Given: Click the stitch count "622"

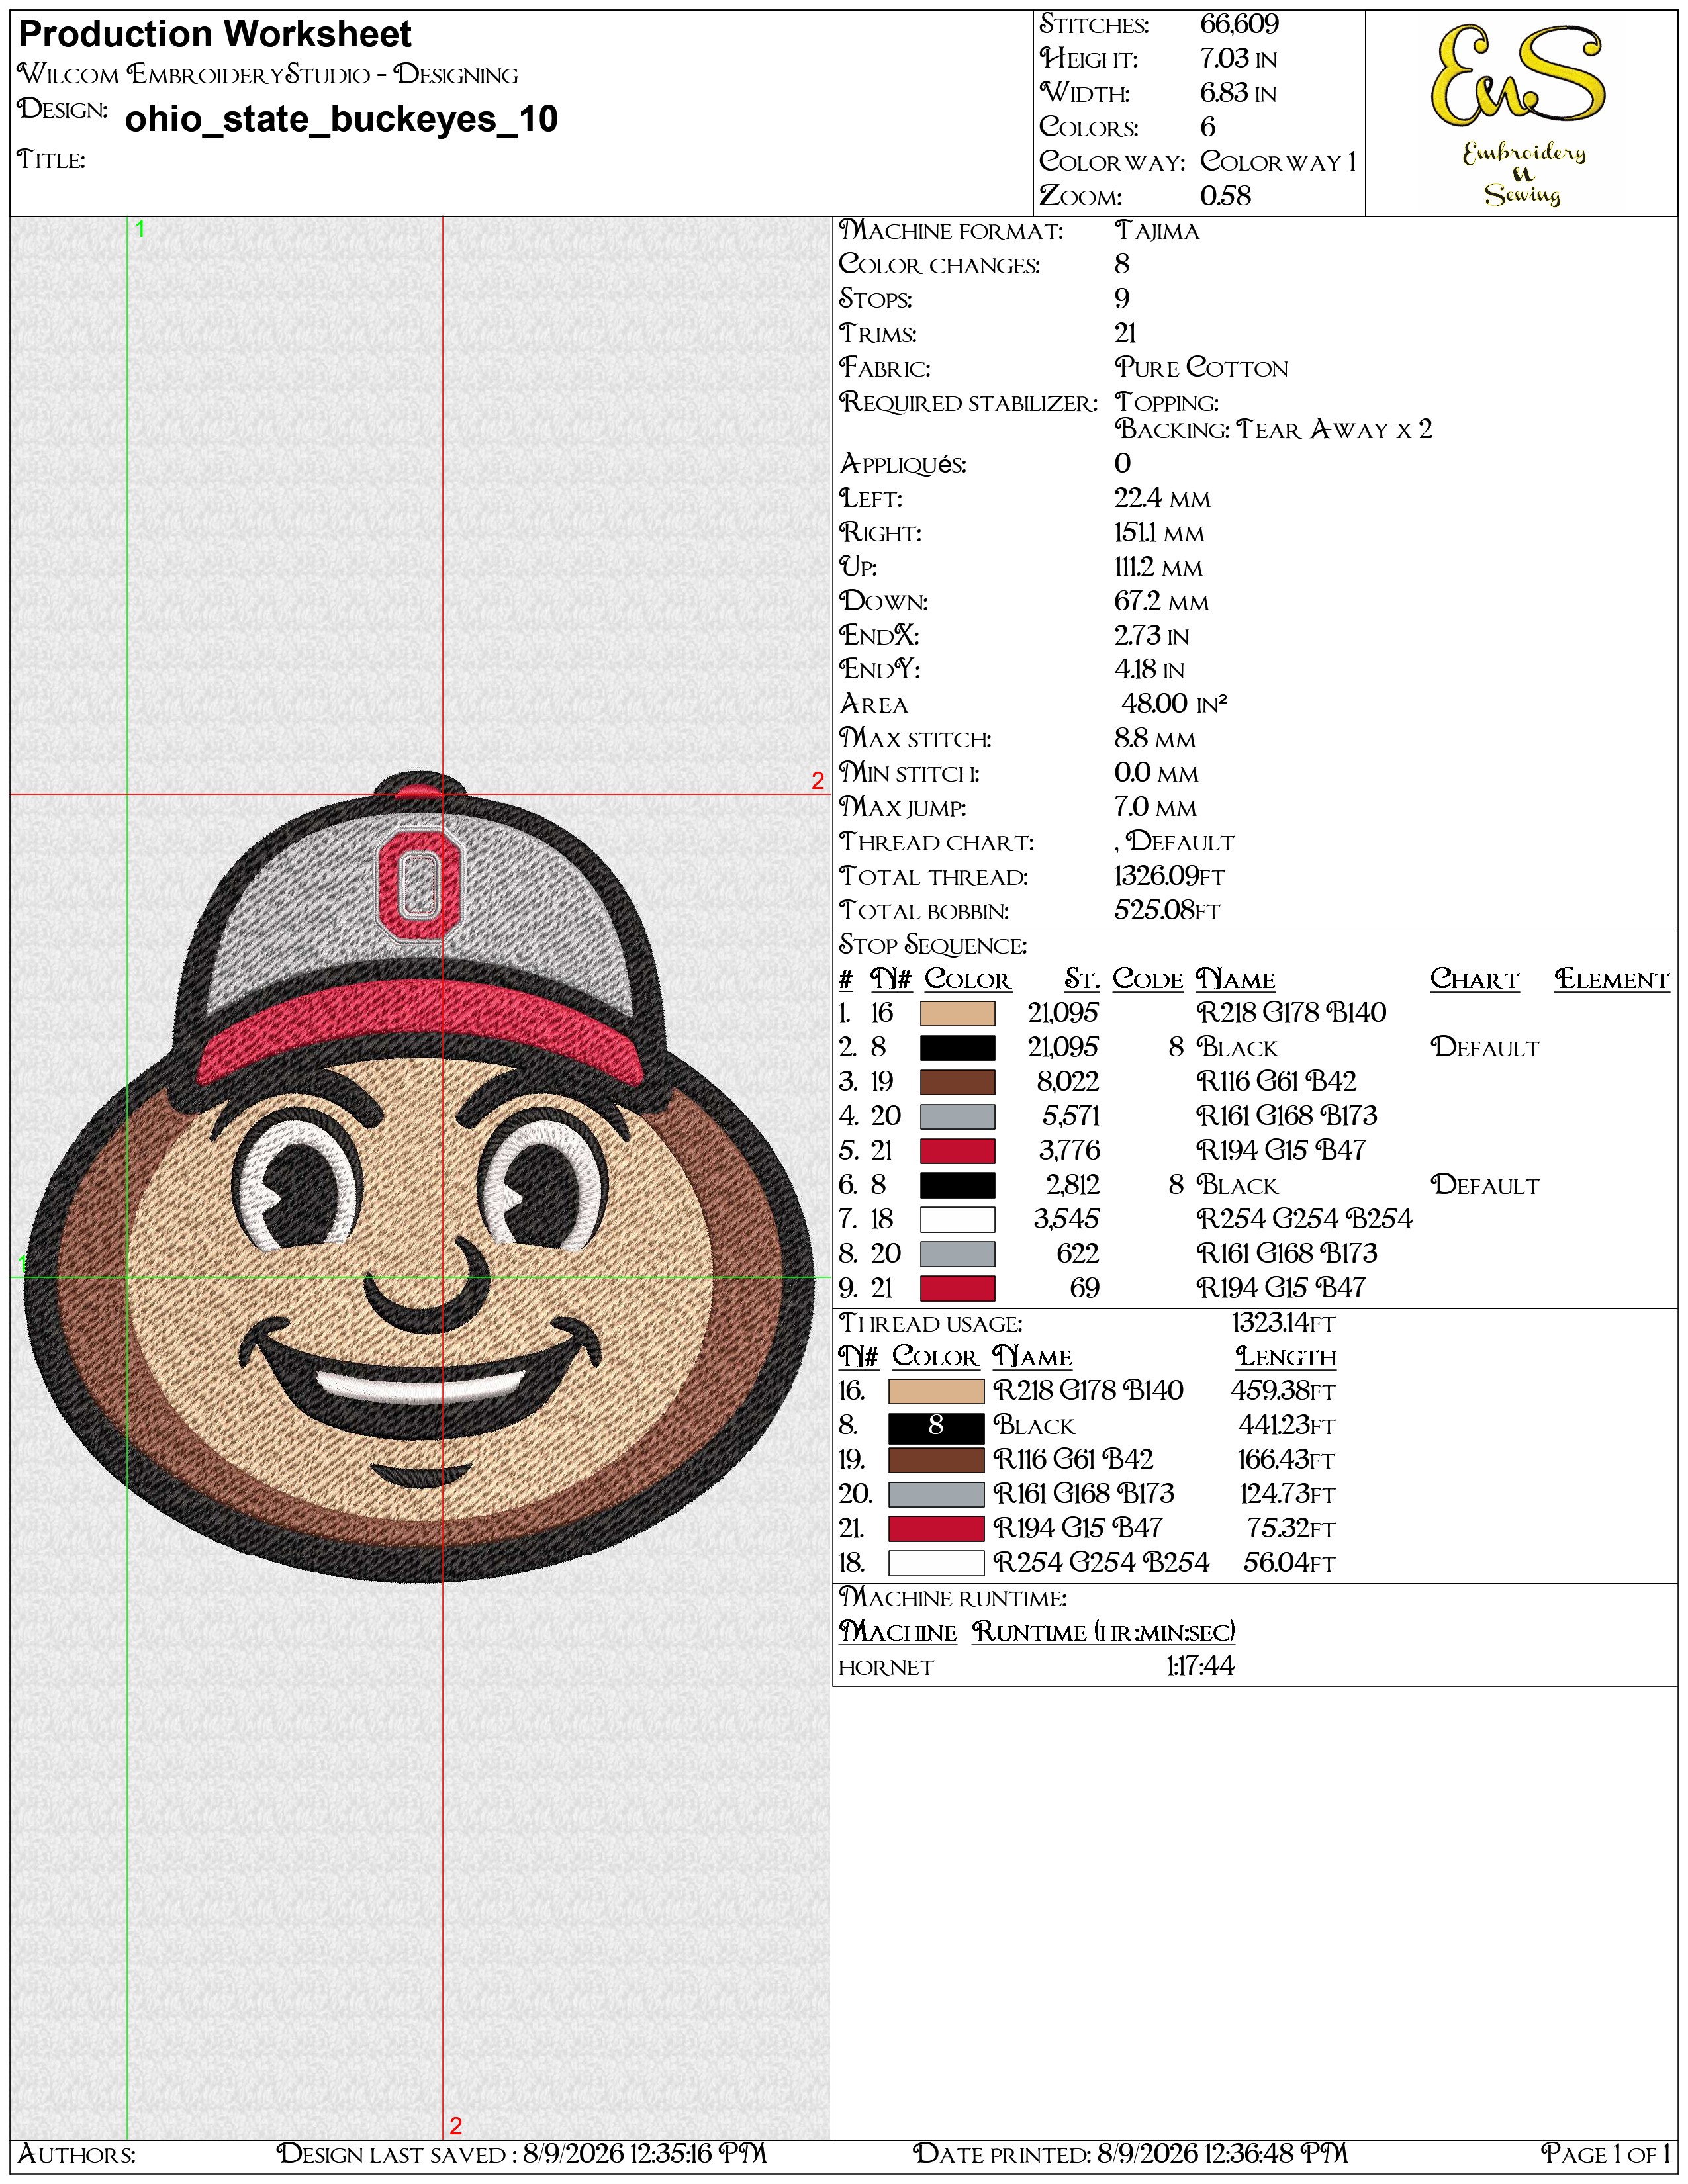Looking at the screenshot, I should [1078, 1254].
